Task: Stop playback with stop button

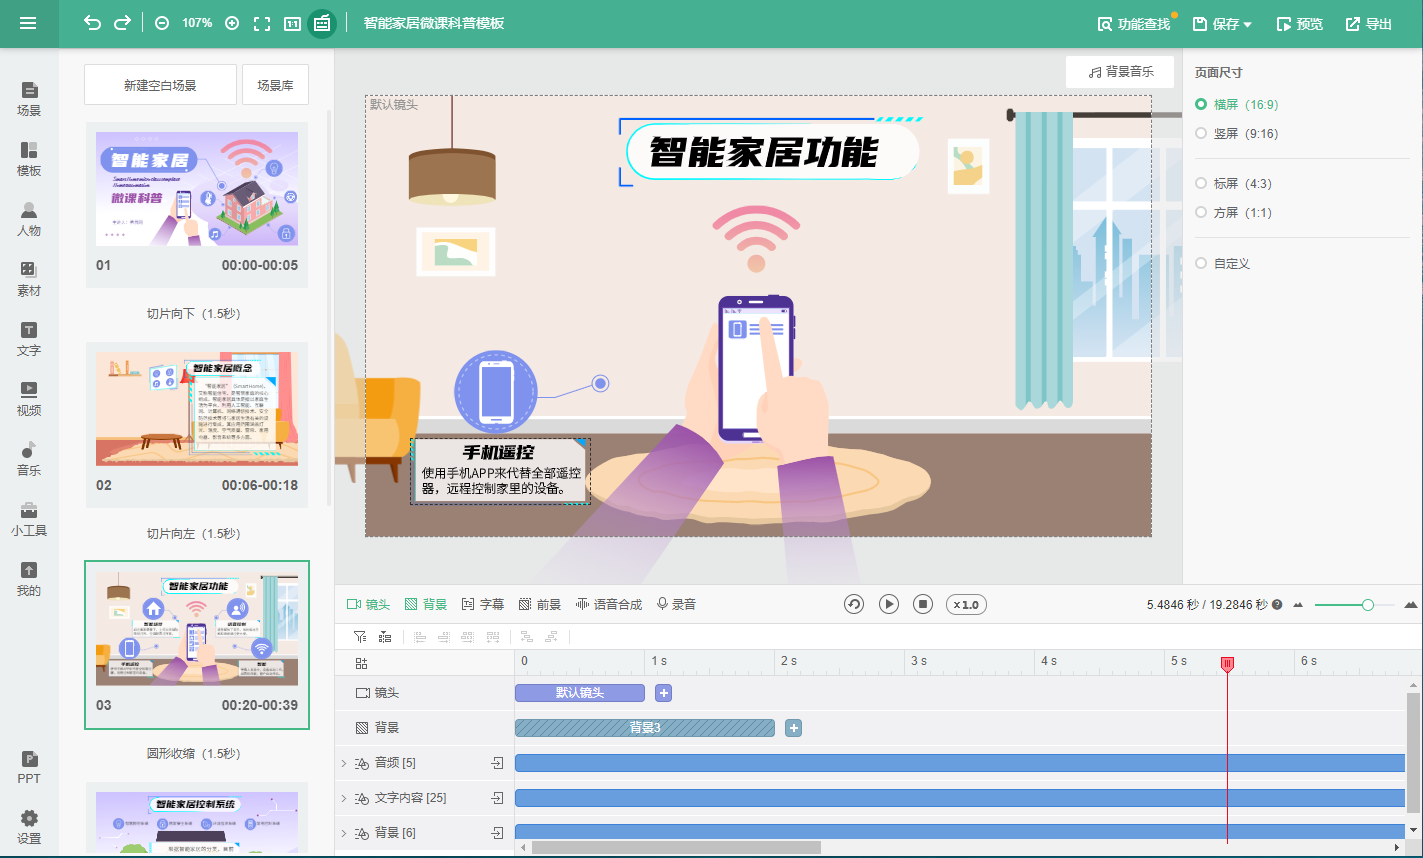Action: tap(924, 604)
